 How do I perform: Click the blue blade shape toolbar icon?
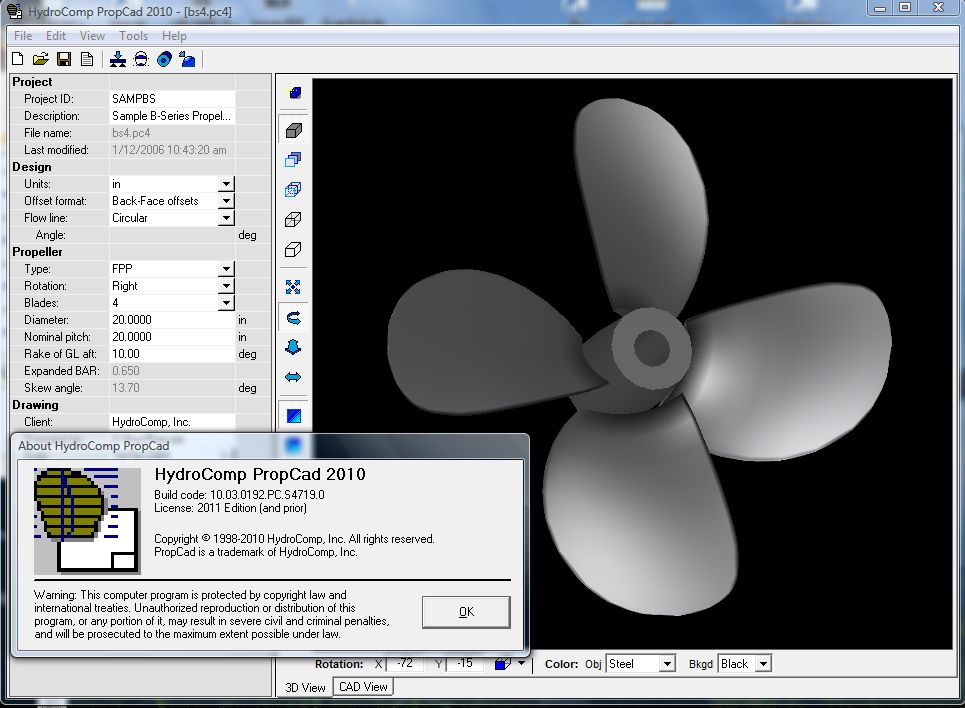click(187, 59)
